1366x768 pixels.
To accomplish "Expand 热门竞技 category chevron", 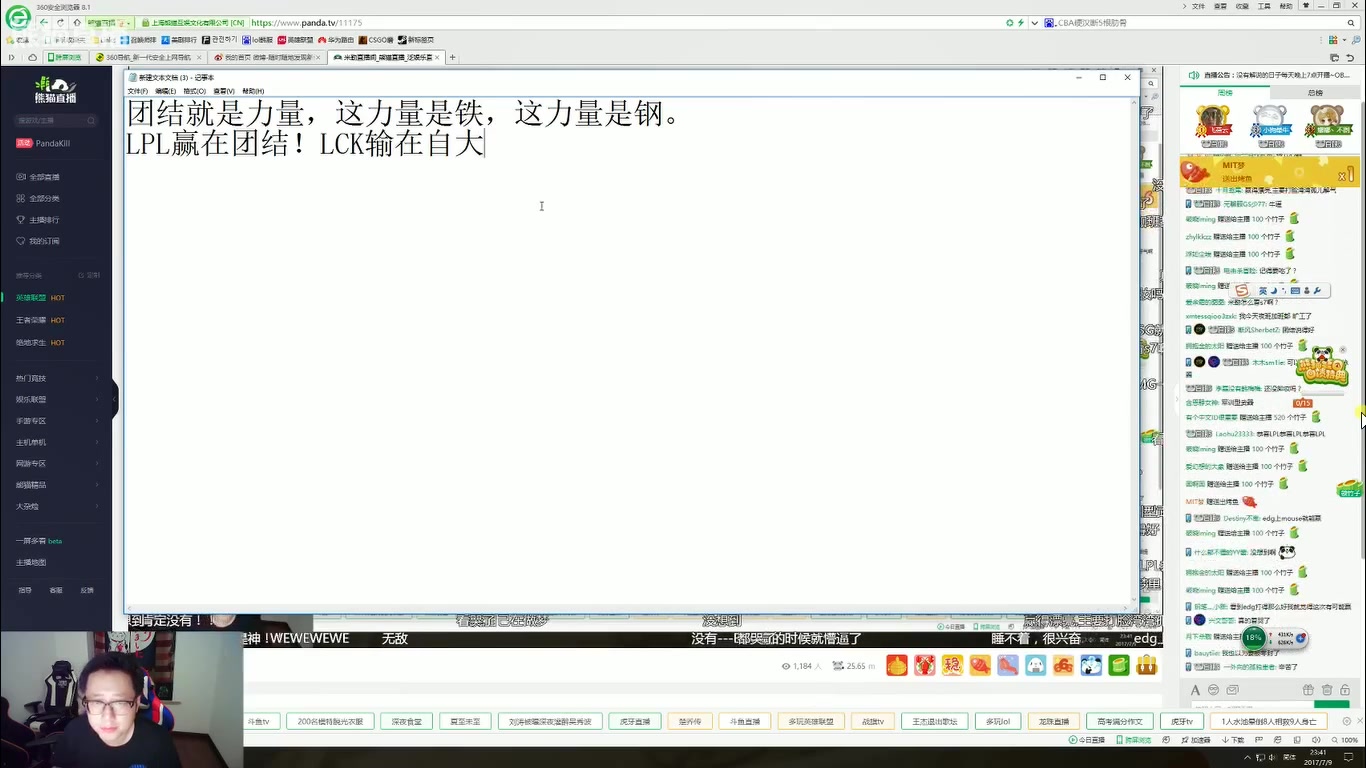I will (97, 378).
